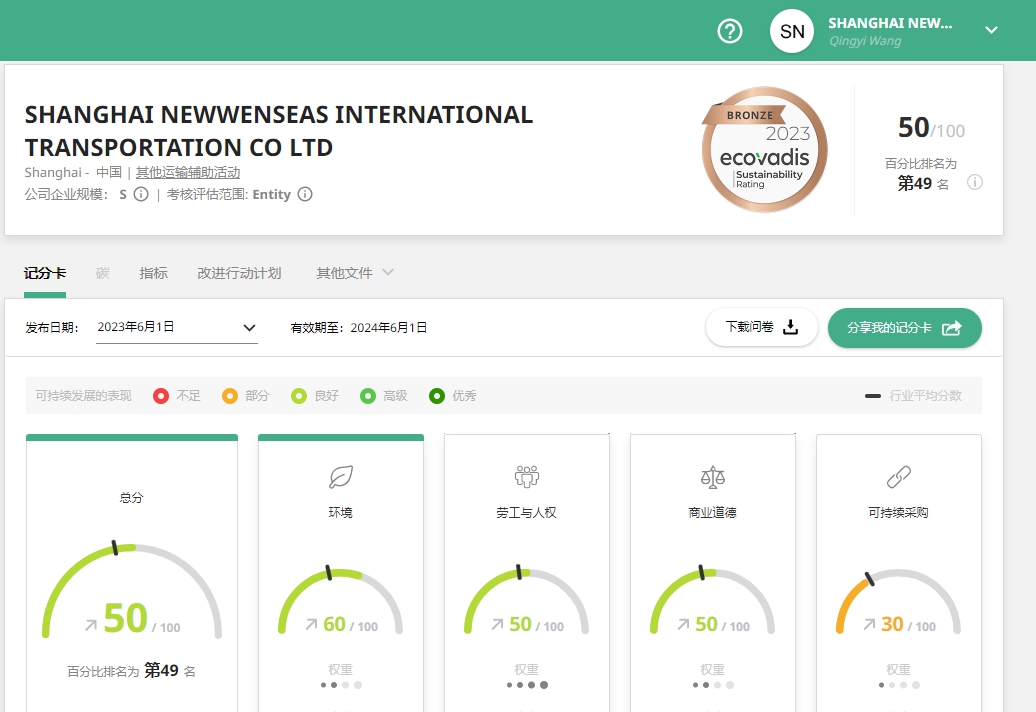Click the 50/100 score in the header
The width and height of the screenshot is (1036, 712).
coord(931,127)
